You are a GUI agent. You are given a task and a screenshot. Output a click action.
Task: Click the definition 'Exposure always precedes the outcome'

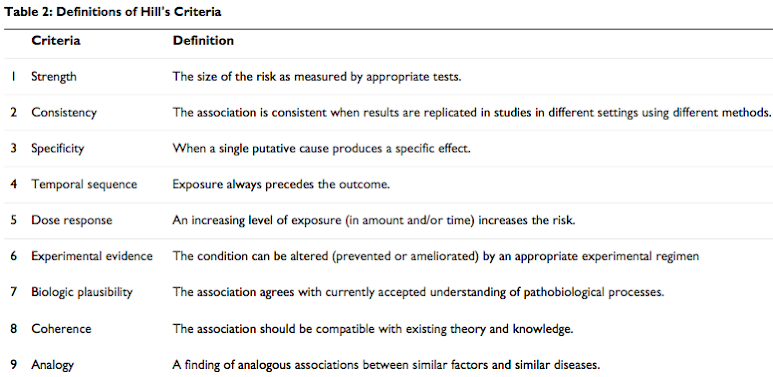(x=281, y=184)
